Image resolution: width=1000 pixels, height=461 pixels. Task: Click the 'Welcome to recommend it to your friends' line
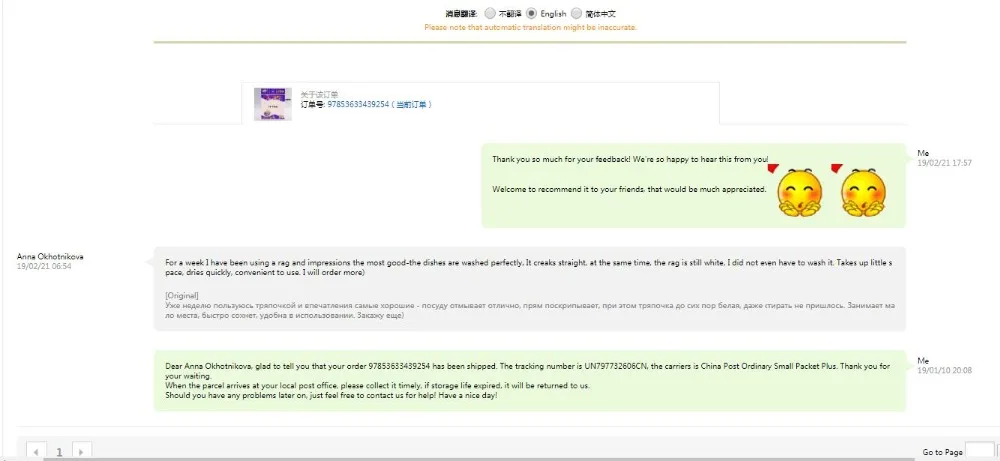[629, 189]
